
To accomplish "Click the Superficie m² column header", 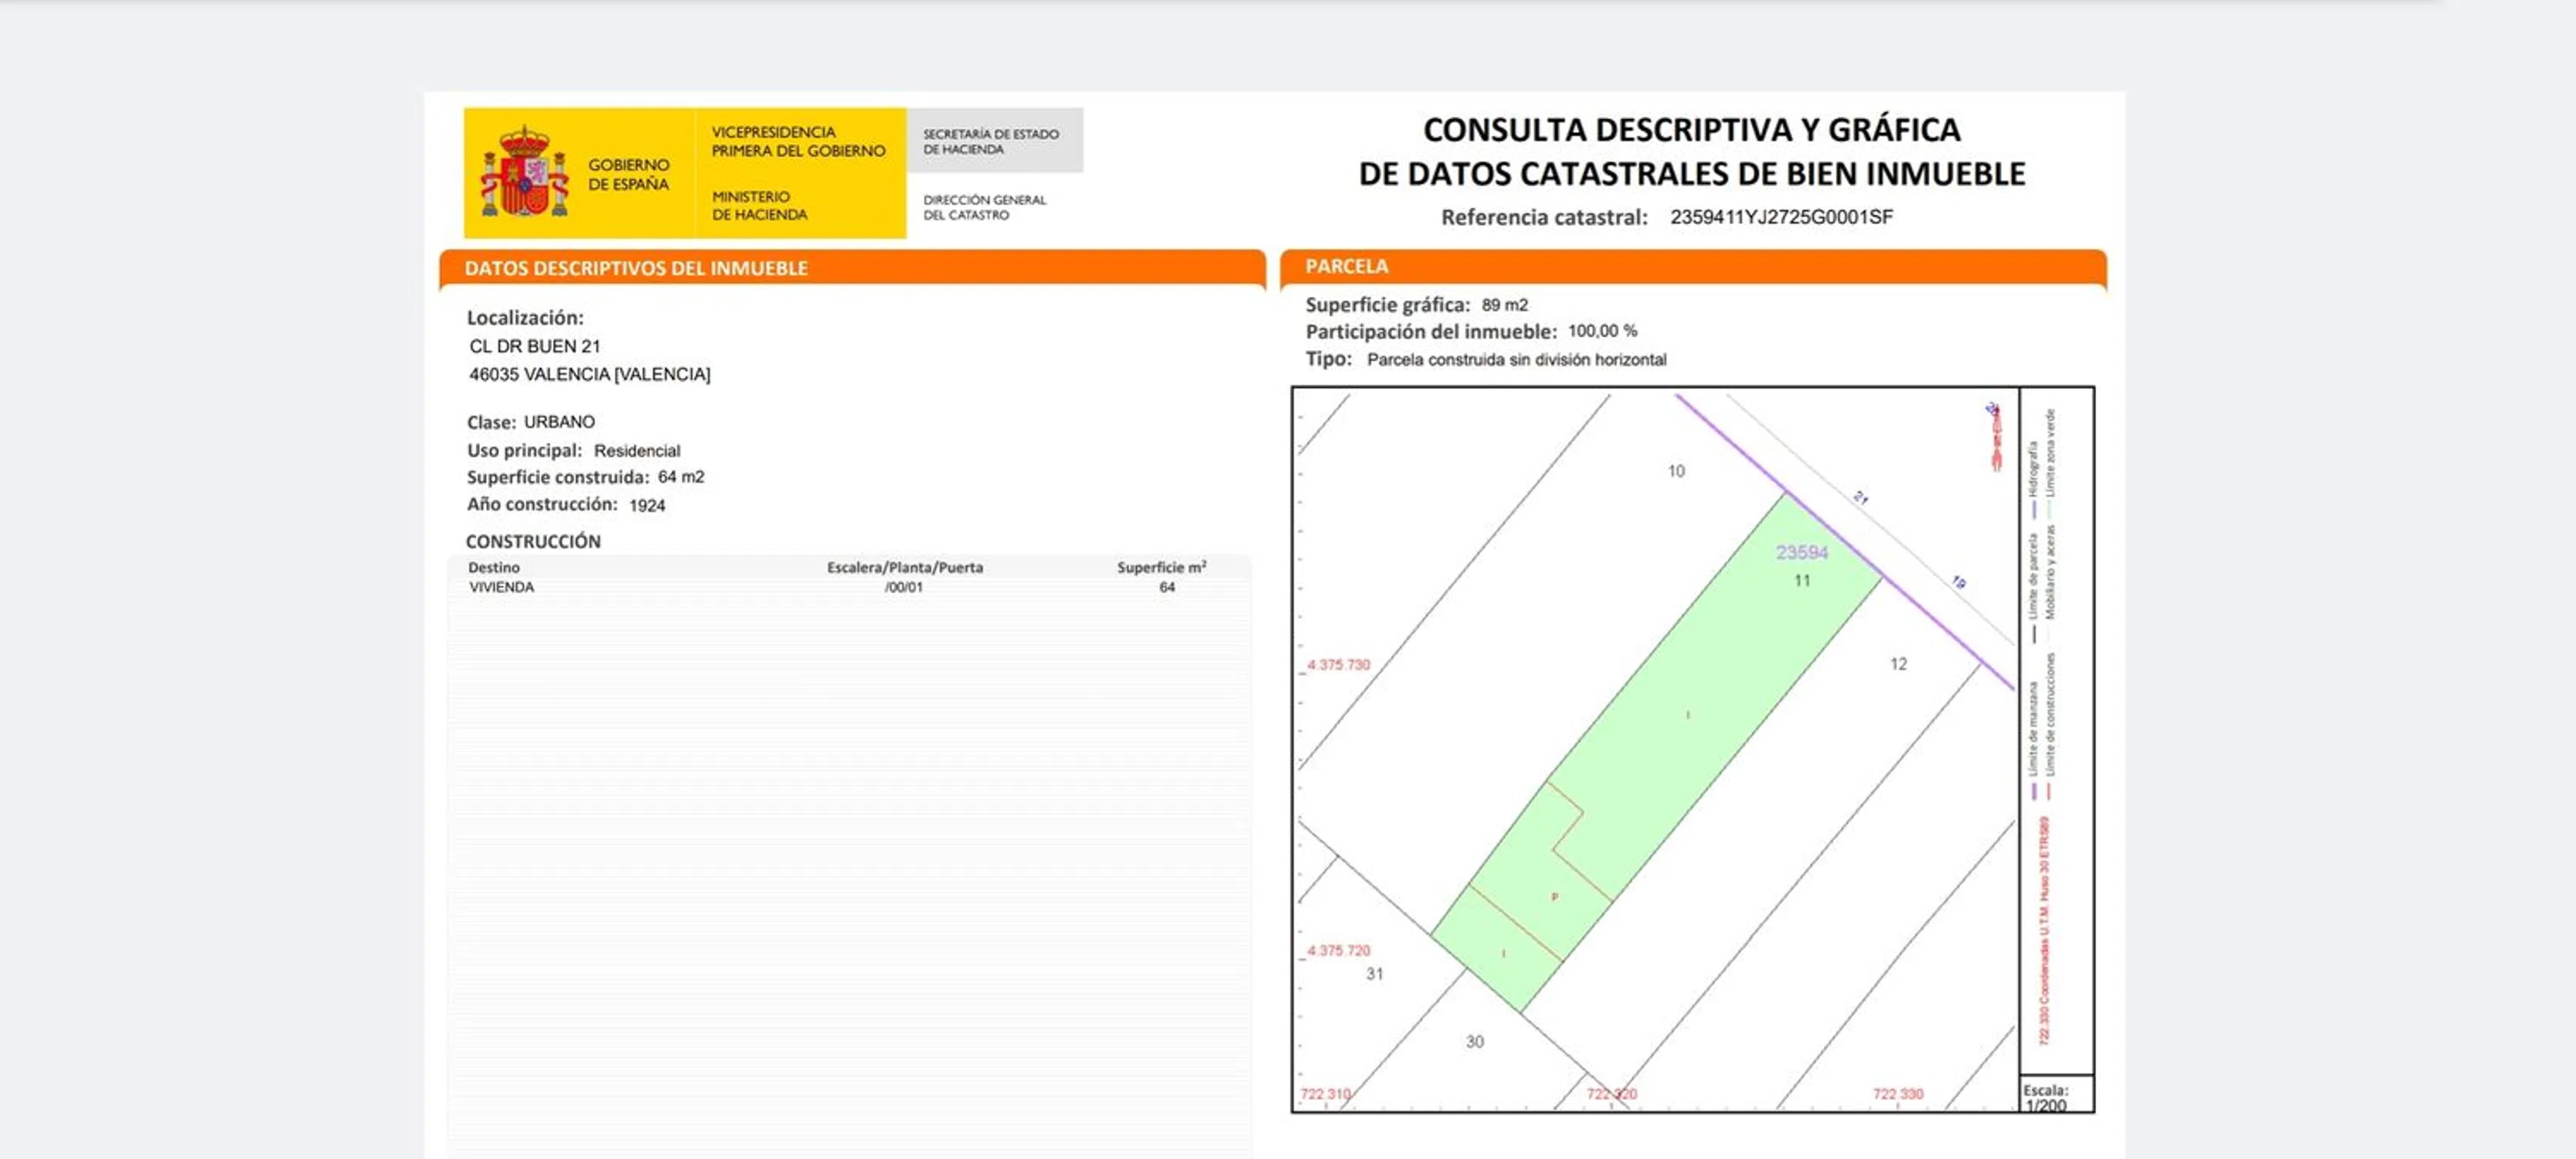I will coord(1161,567).
